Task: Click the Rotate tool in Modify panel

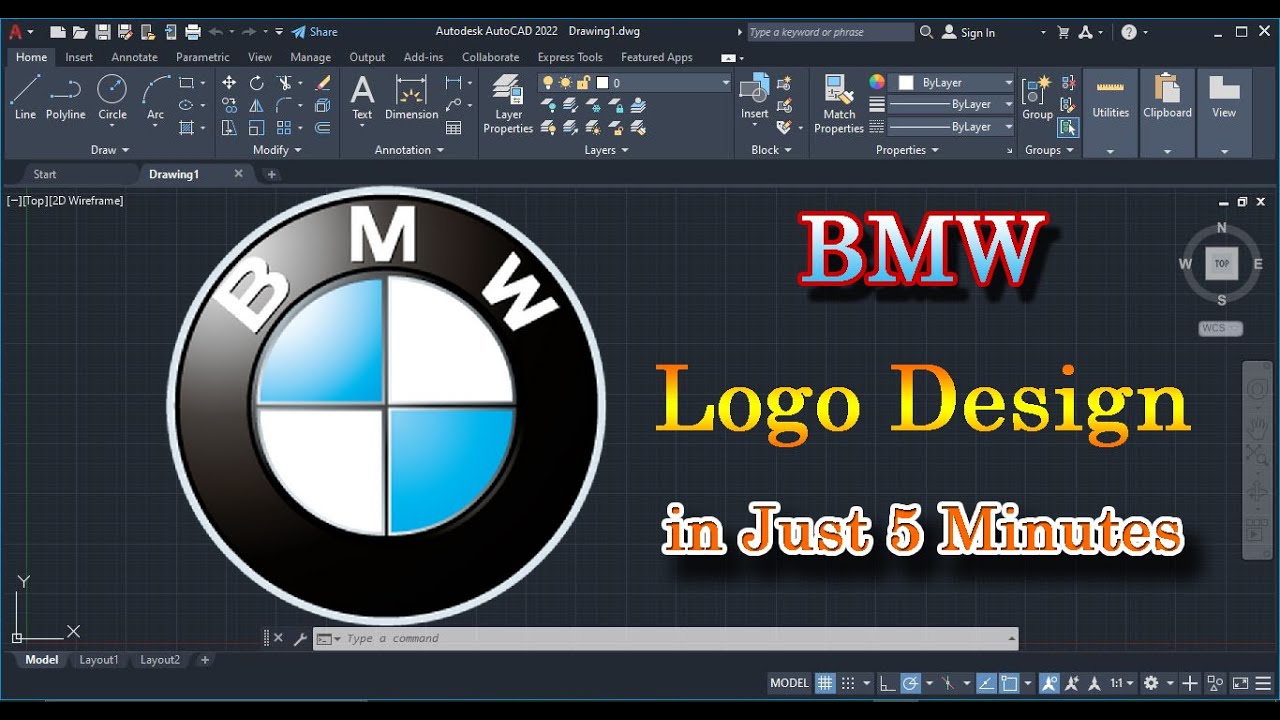Action: [x=257, y=83]
